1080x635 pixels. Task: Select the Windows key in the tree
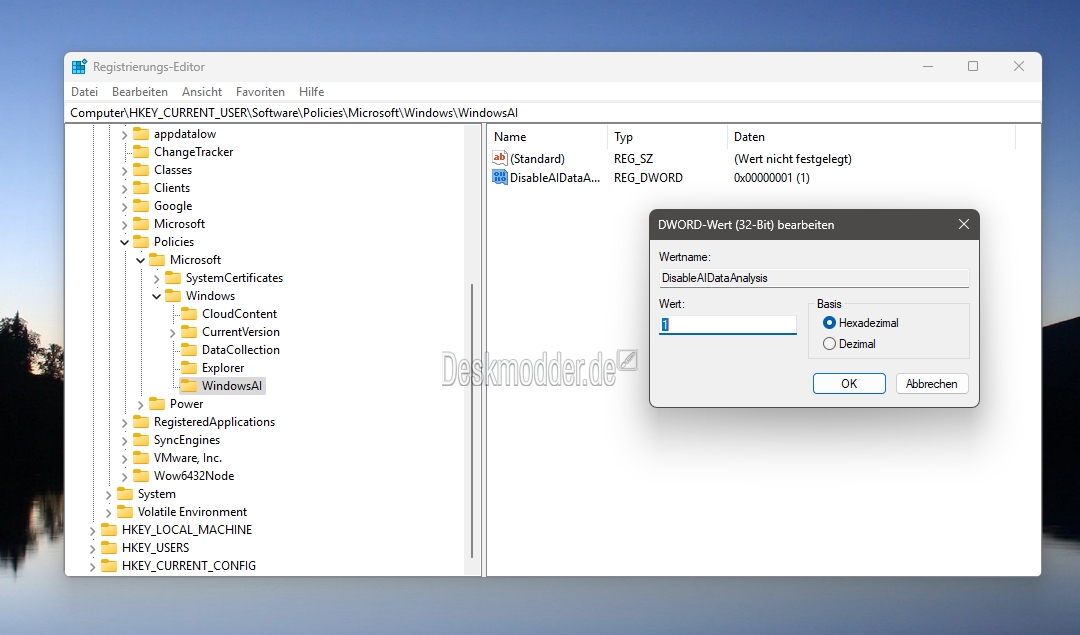pyautogui.click(x=210, y=295)
